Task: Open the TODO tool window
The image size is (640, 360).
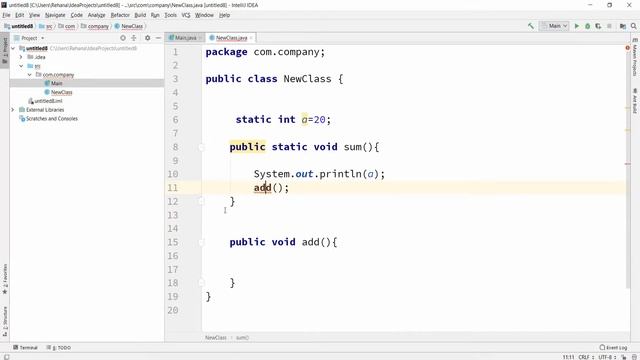Action: pos(59,348)
